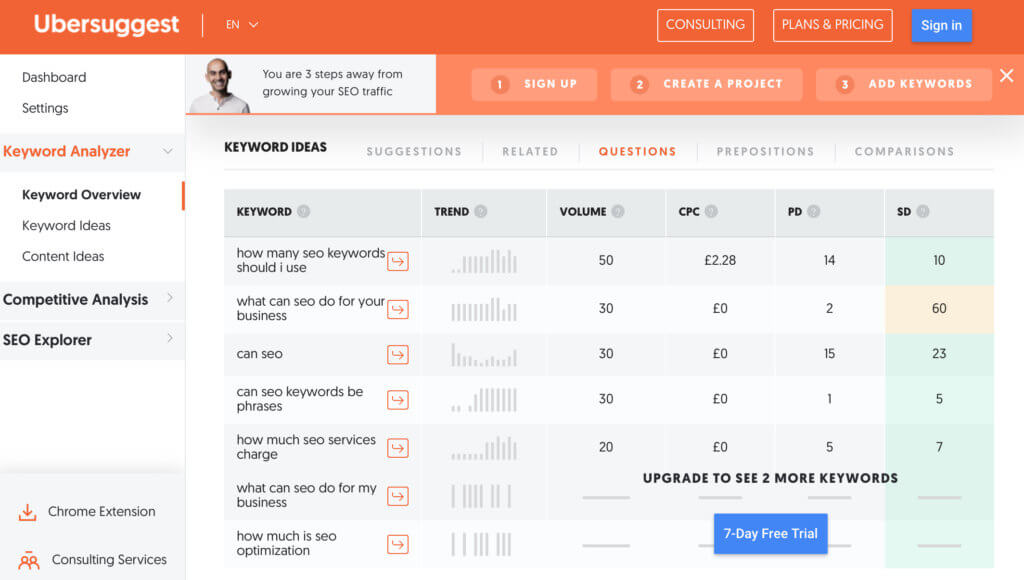The image size is (1024, 580).
Task: Click the help icon beside CPC header
Action: [x=711, y=212]
